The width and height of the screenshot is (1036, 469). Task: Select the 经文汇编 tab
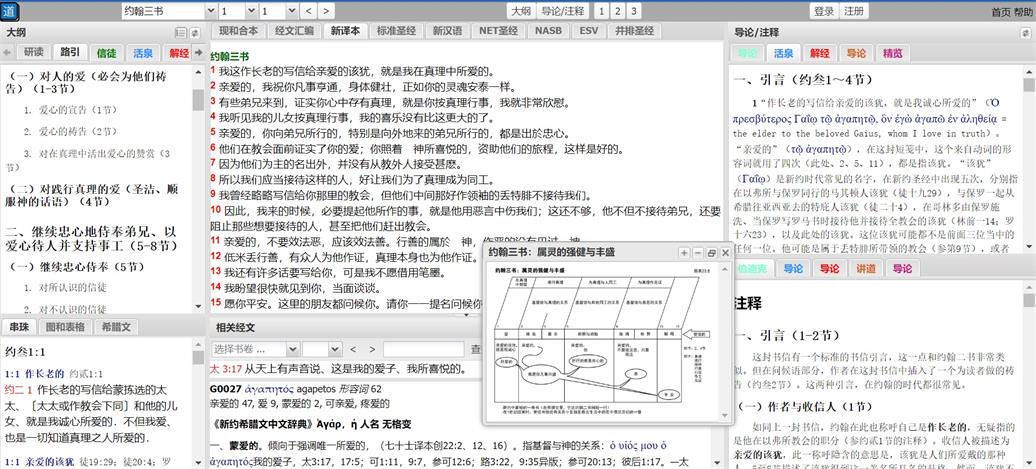(294, 31)
